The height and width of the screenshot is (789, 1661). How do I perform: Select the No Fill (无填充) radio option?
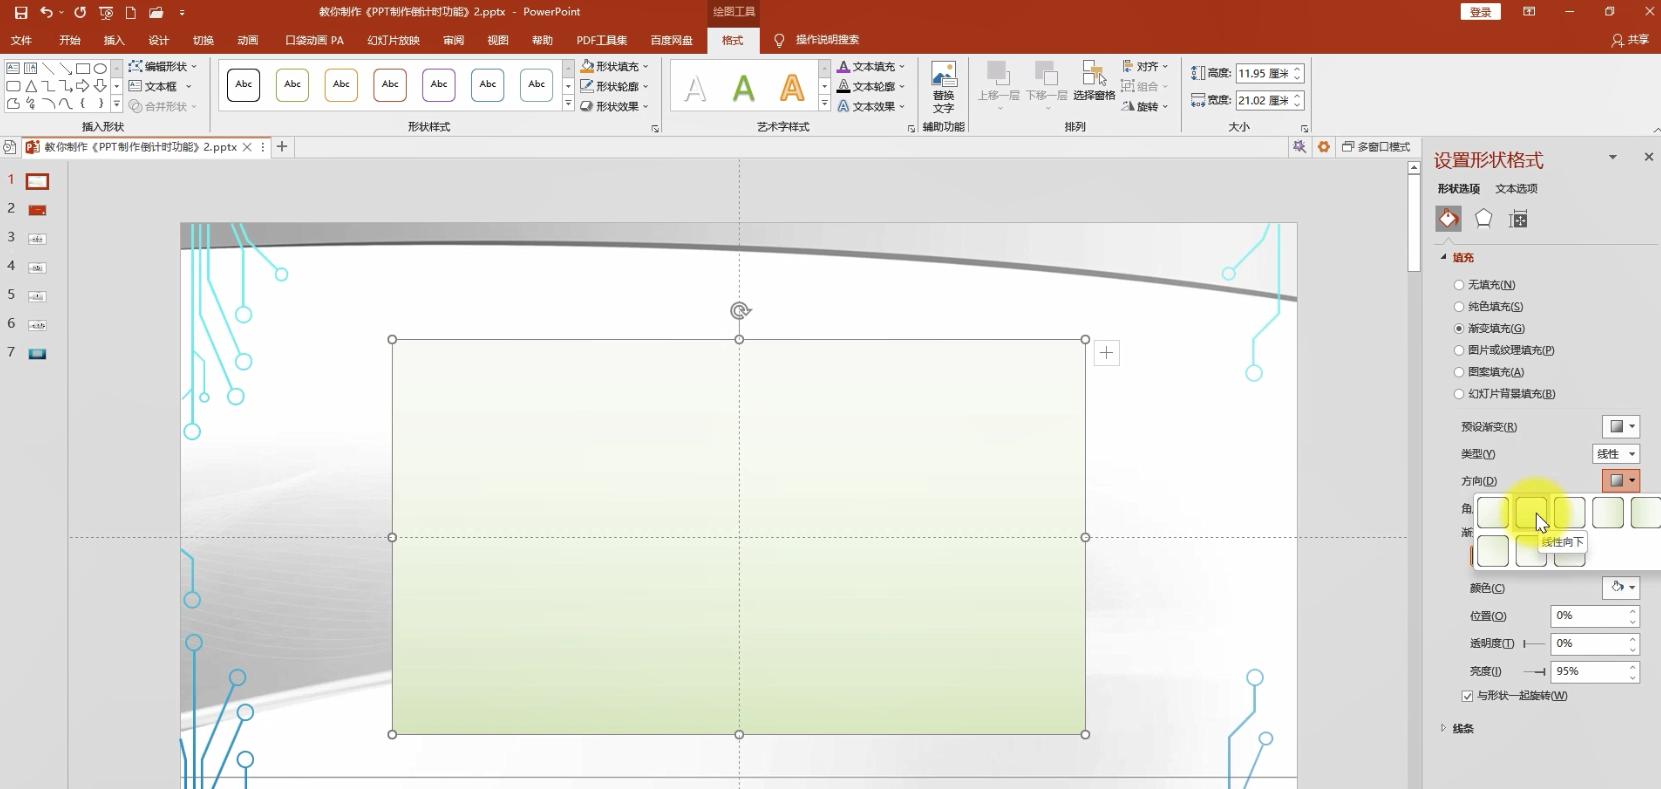click(x=1459, y=285)
